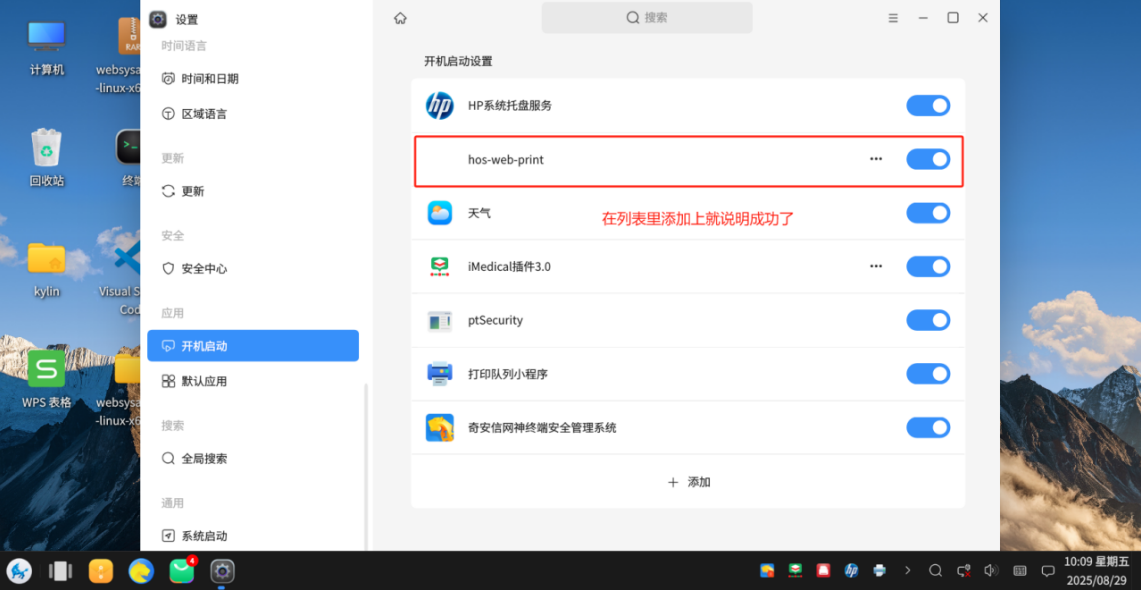Click the 天气 weather app icon
Image resolution: width=1141 pixels, height=590 pixels.
440,212
